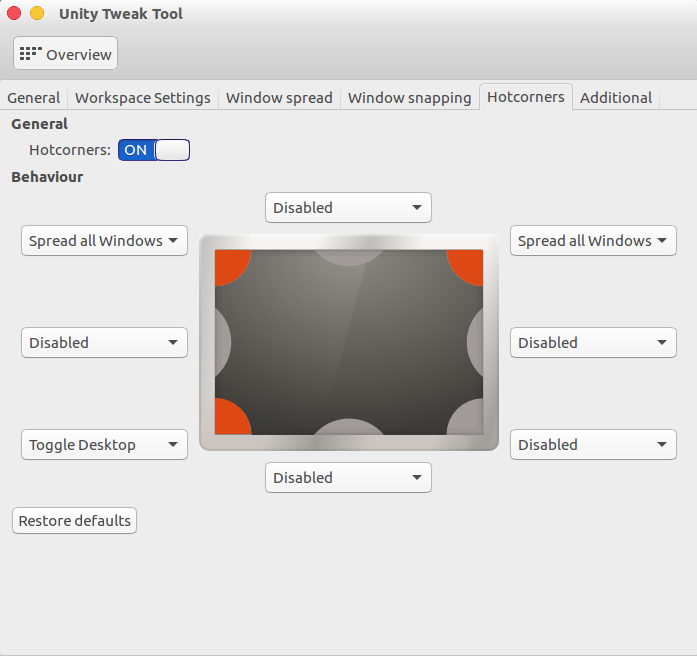Click the red close window button
The height and width of the screenshot is (656, 697).
14,13
